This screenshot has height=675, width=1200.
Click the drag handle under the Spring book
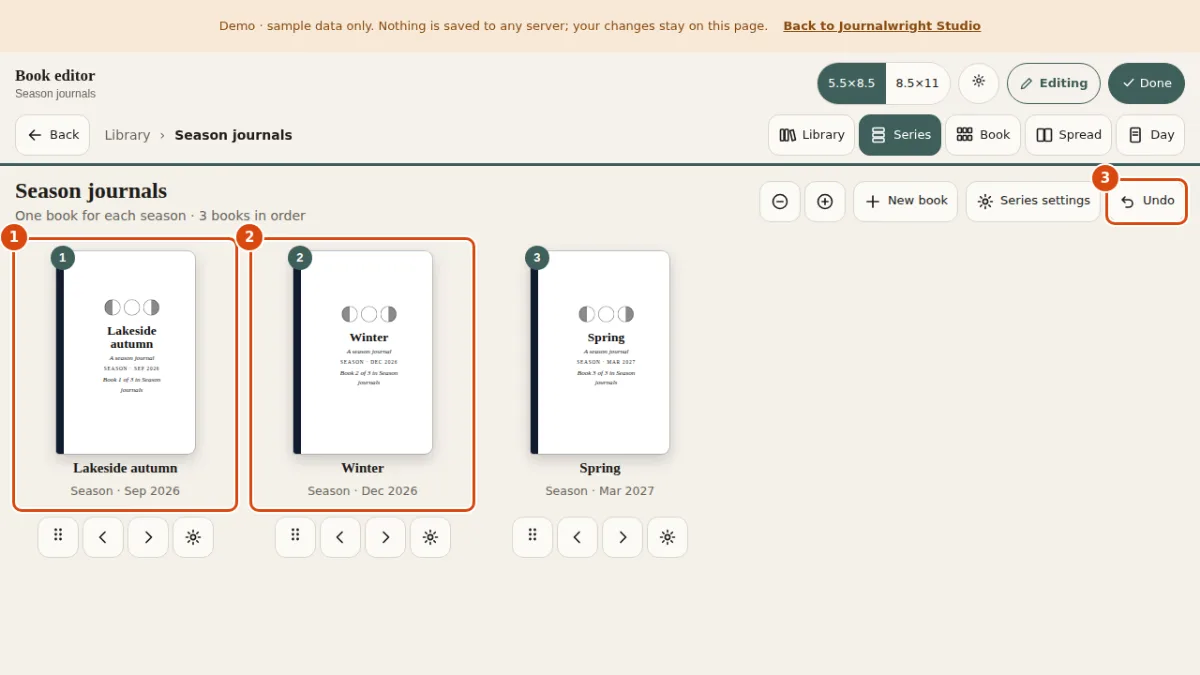click(532, 537)
